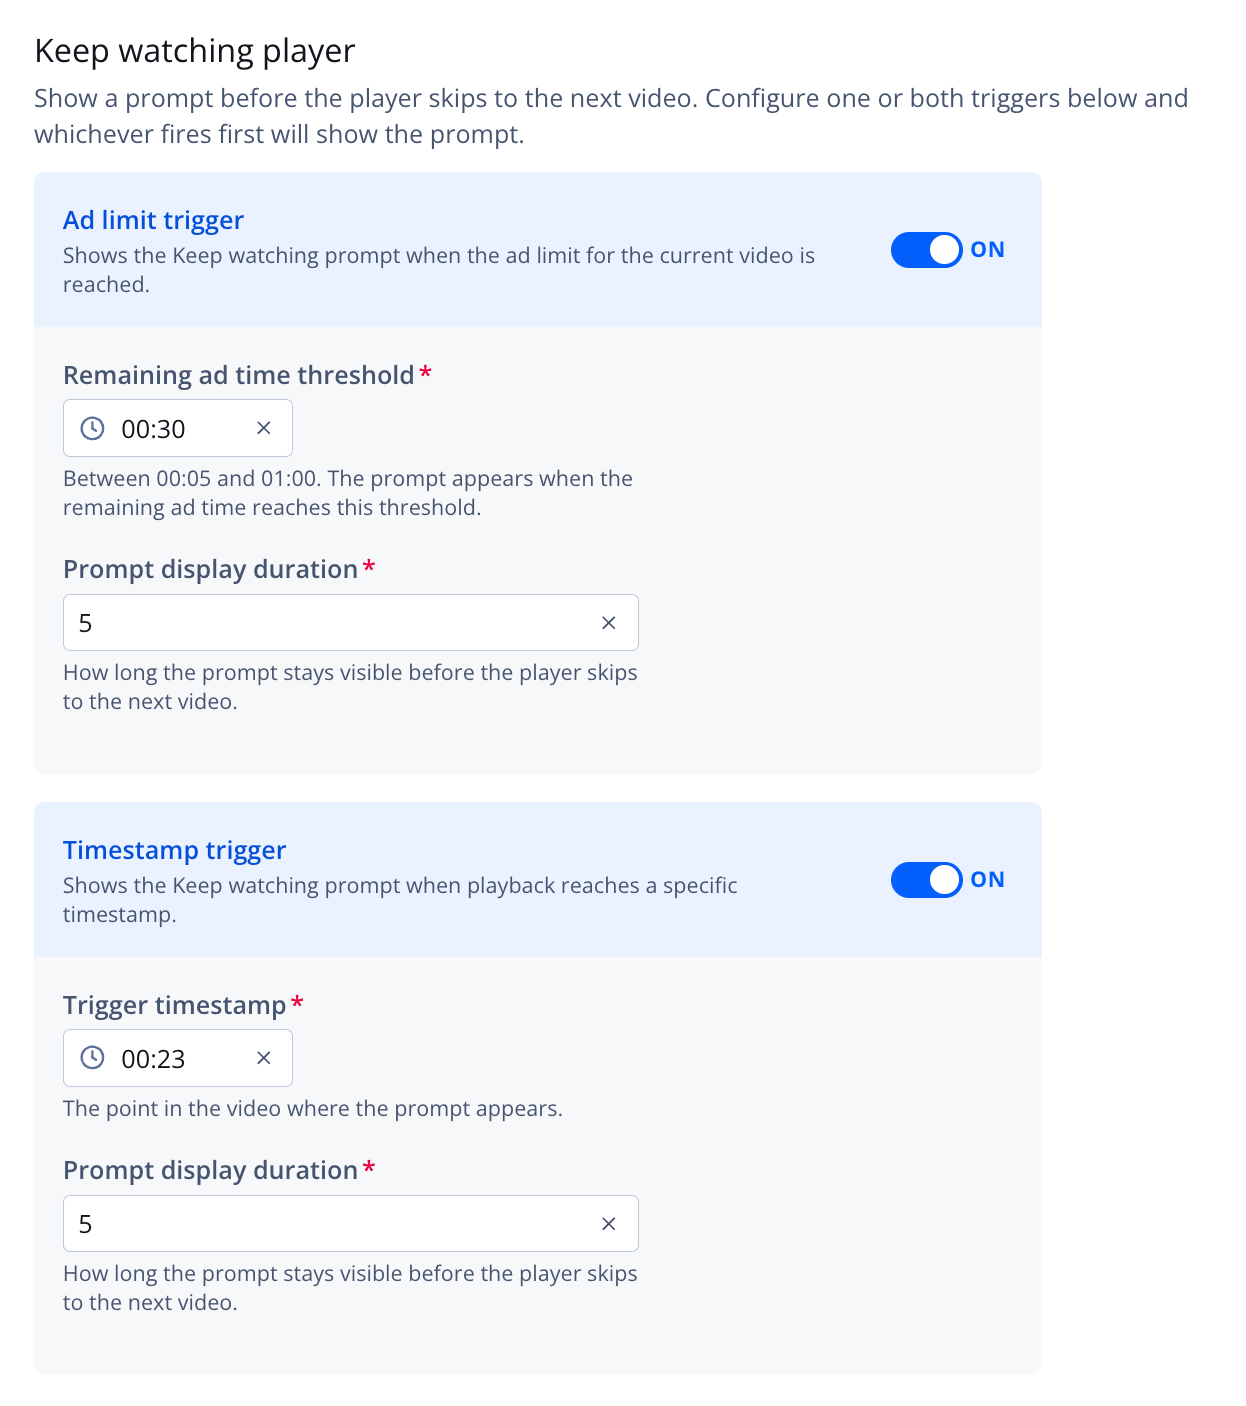Click the Trigger timestamp field label
Viewport: 1246px width, 1406px height.
(175, 1005)
